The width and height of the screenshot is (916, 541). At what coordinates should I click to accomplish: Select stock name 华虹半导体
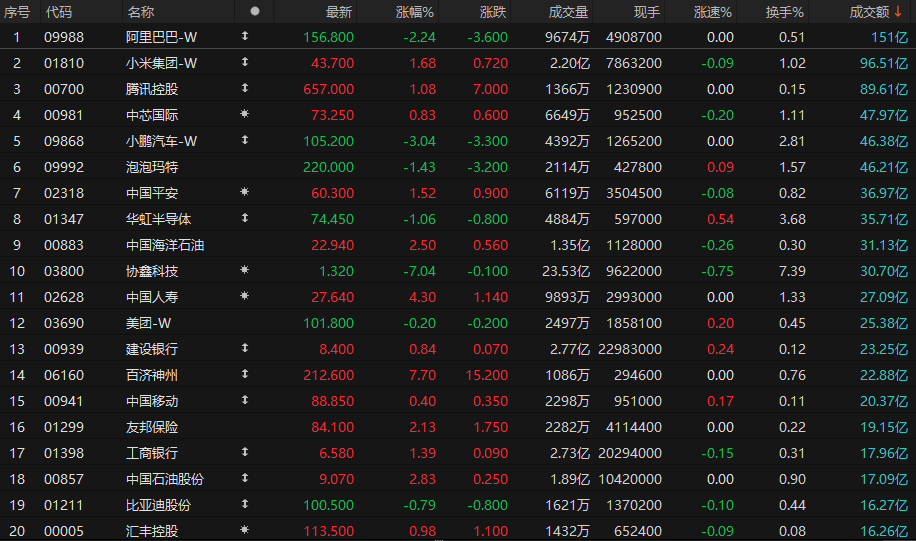click(x=159, y=219)
